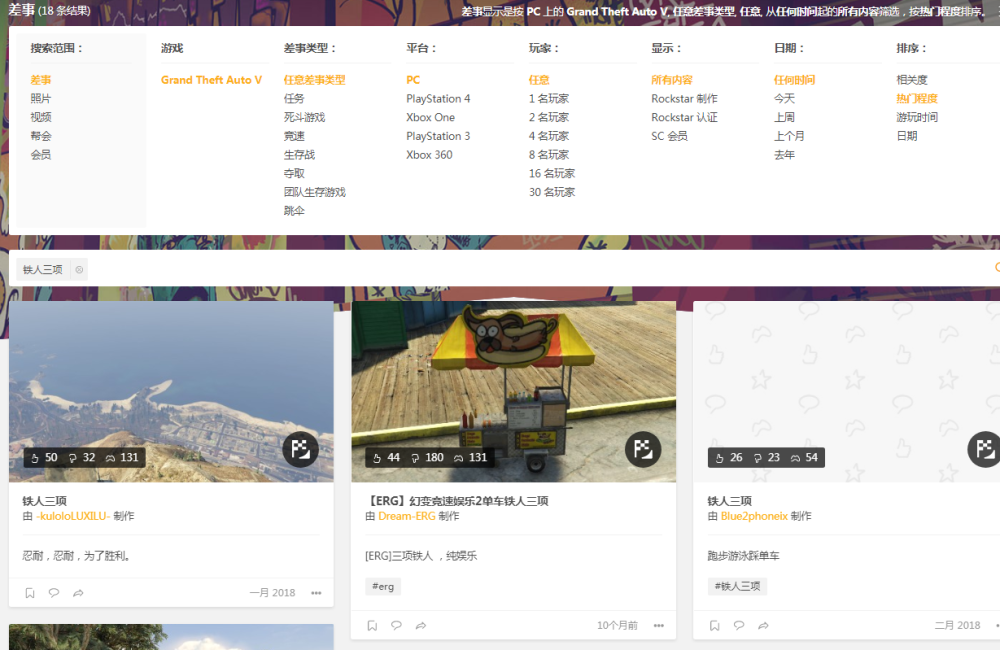Click race flag icon on the hotdog cart thumbnail
The width and height of the screenshot is (1000, 650).
click(x=643, y=450)
